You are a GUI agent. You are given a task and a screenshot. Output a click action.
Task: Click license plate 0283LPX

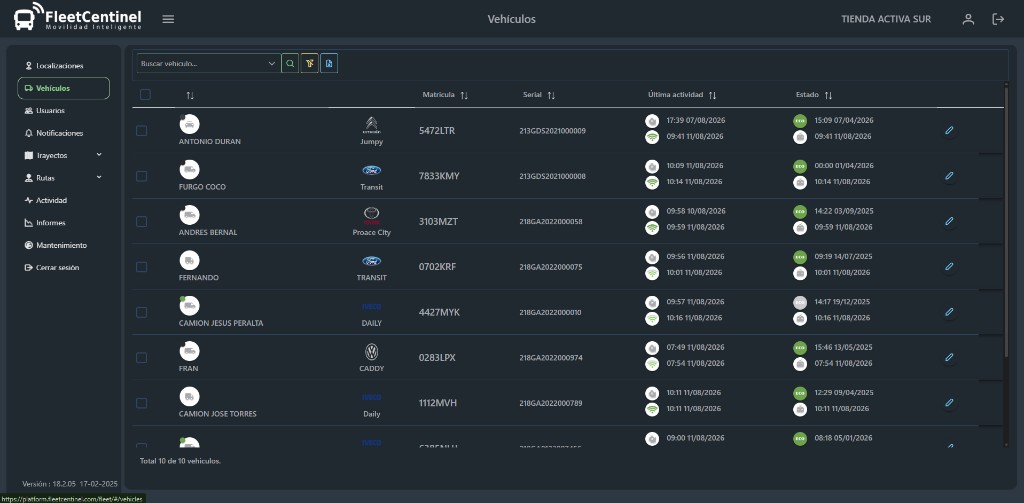point(437,357)
